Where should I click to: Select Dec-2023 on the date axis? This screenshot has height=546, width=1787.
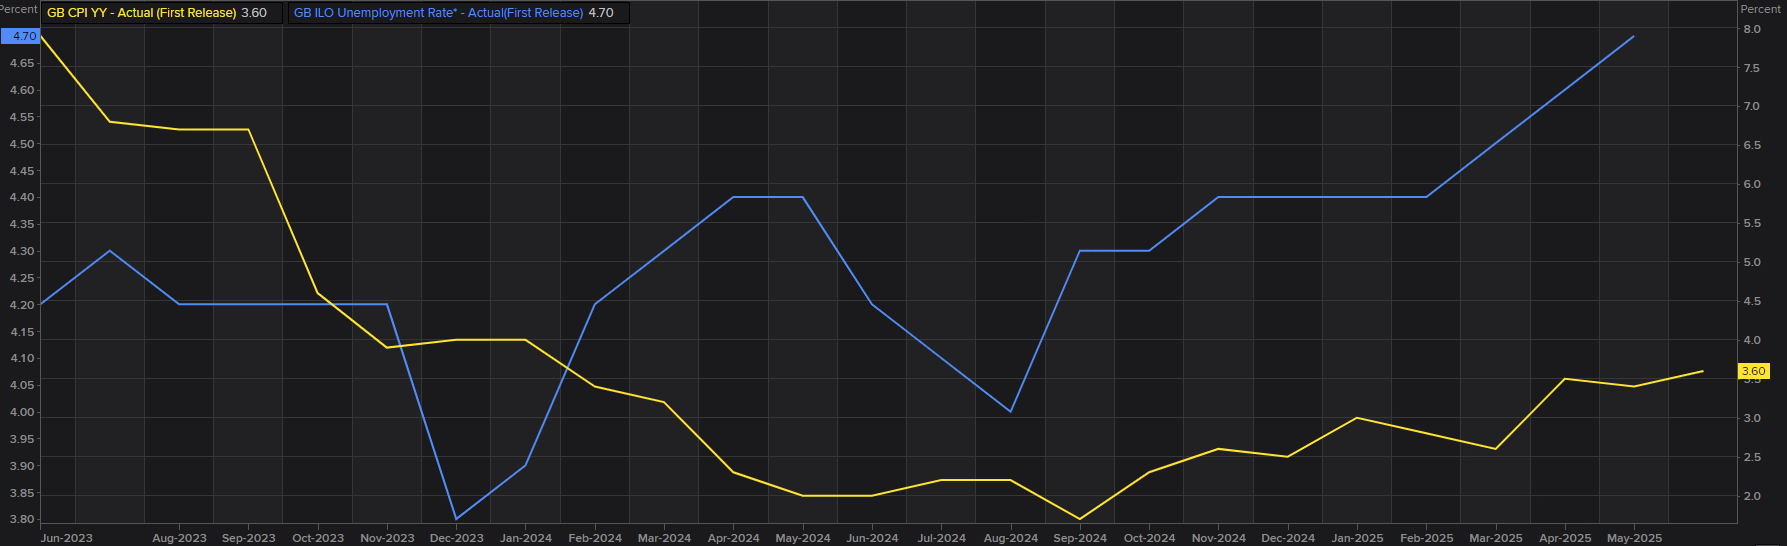pos(456,538)
